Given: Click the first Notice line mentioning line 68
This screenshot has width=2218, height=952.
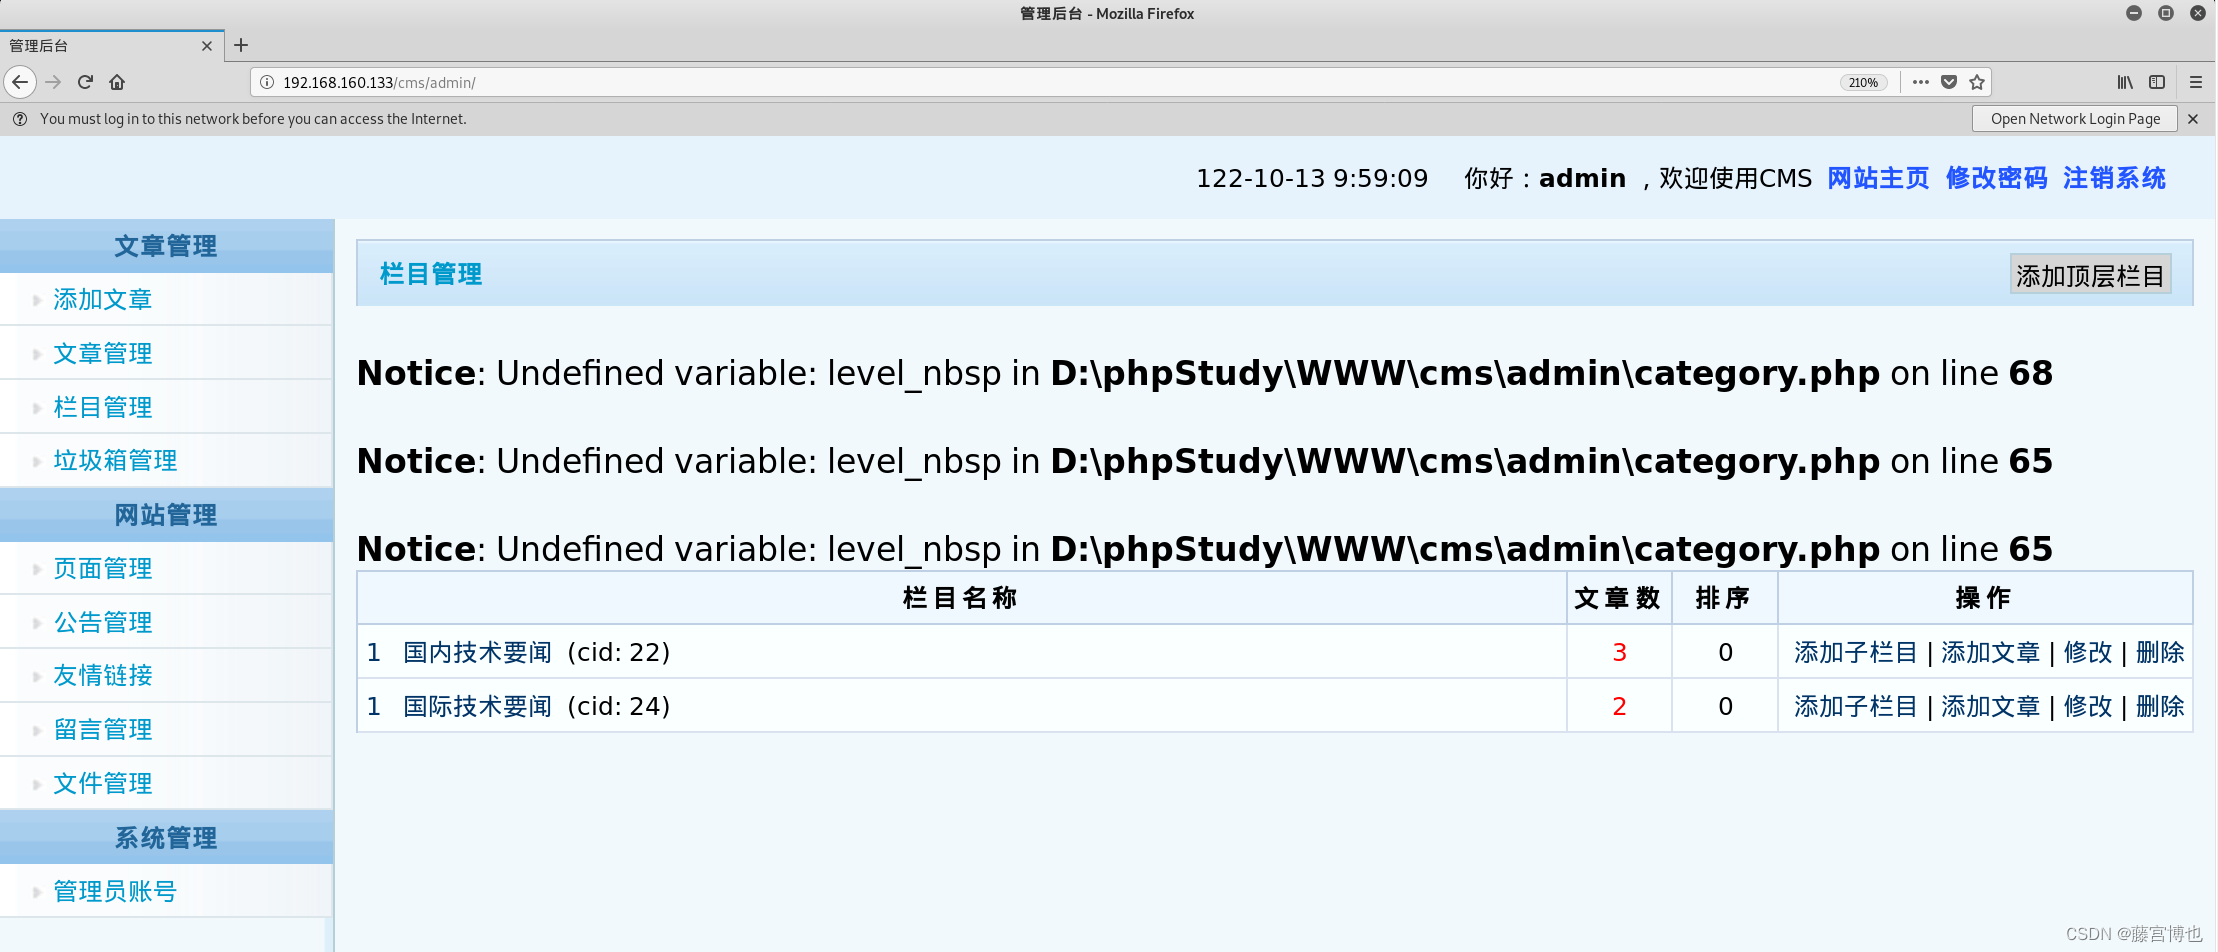Looking at the screenshot, I should [x=1205, y=373].
